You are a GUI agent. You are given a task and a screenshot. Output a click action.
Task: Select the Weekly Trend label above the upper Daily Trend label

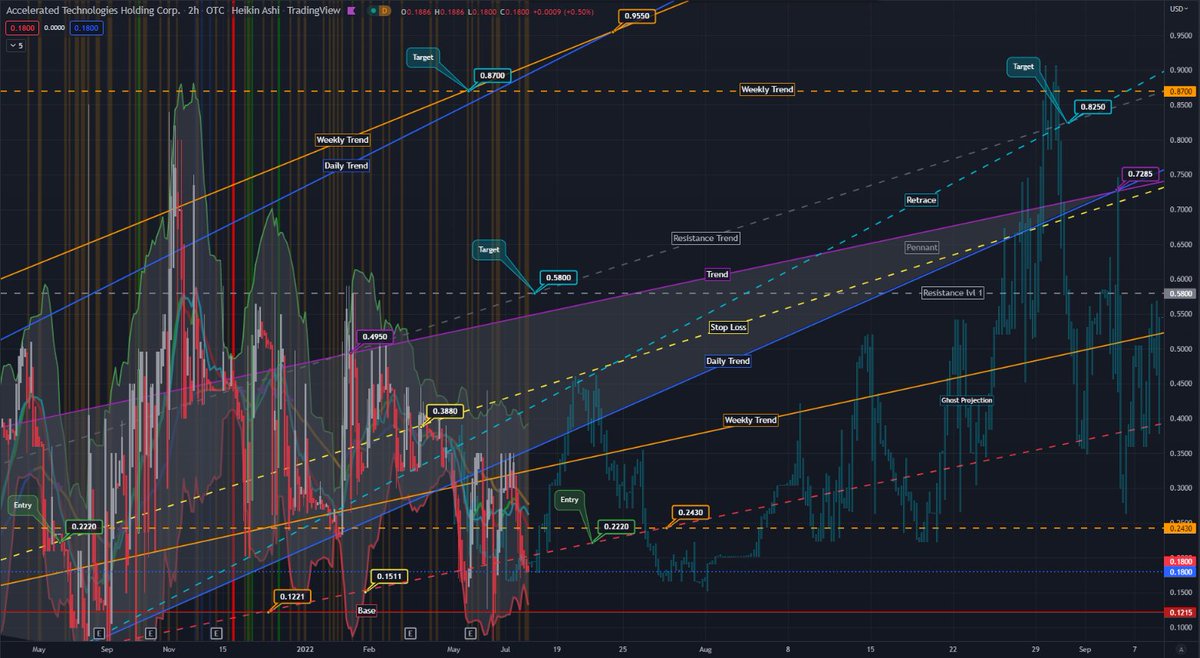click(x=342, y=140)
